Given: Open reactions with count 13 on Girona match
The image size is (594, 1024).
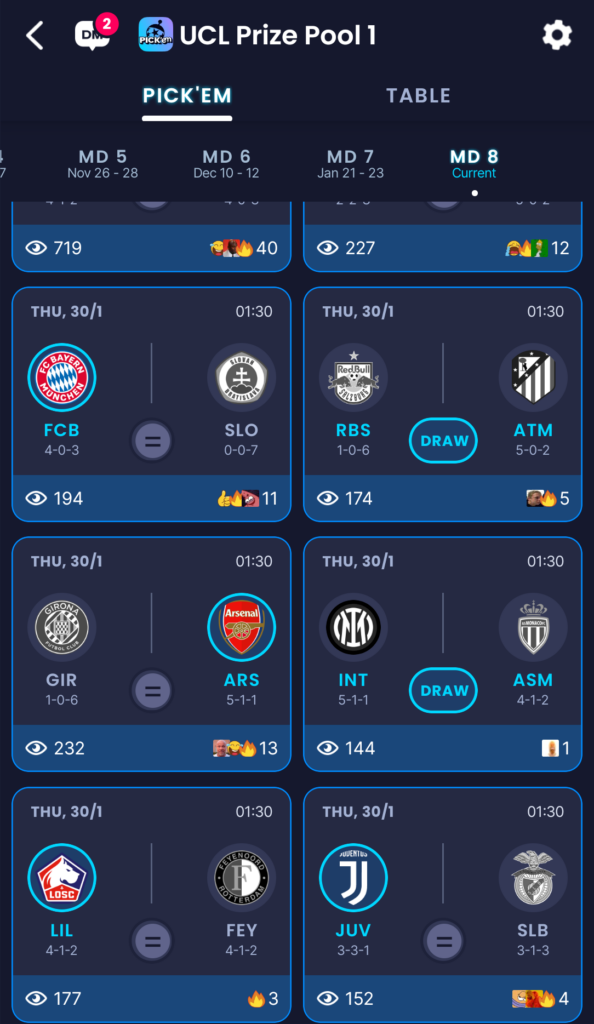Looking at the screenshot, I should coord(245,748).
